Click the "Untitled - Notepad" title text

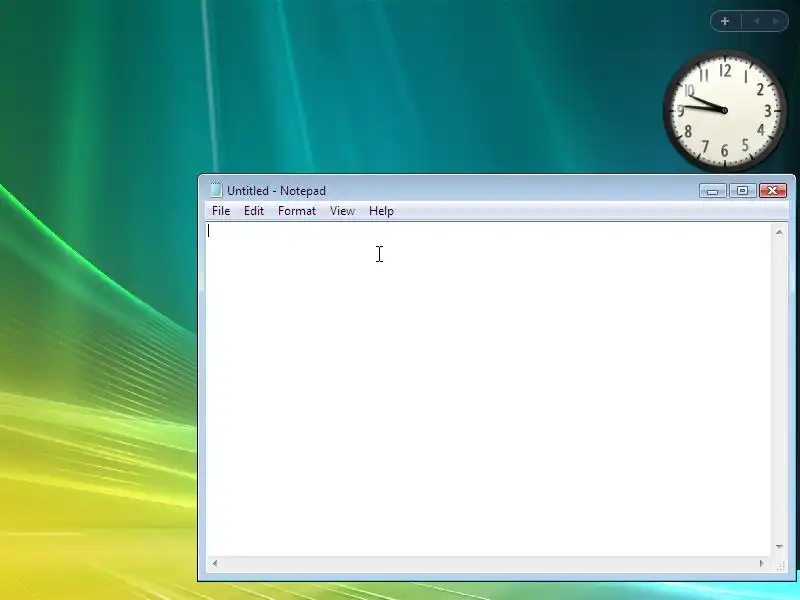coord(277,191)
